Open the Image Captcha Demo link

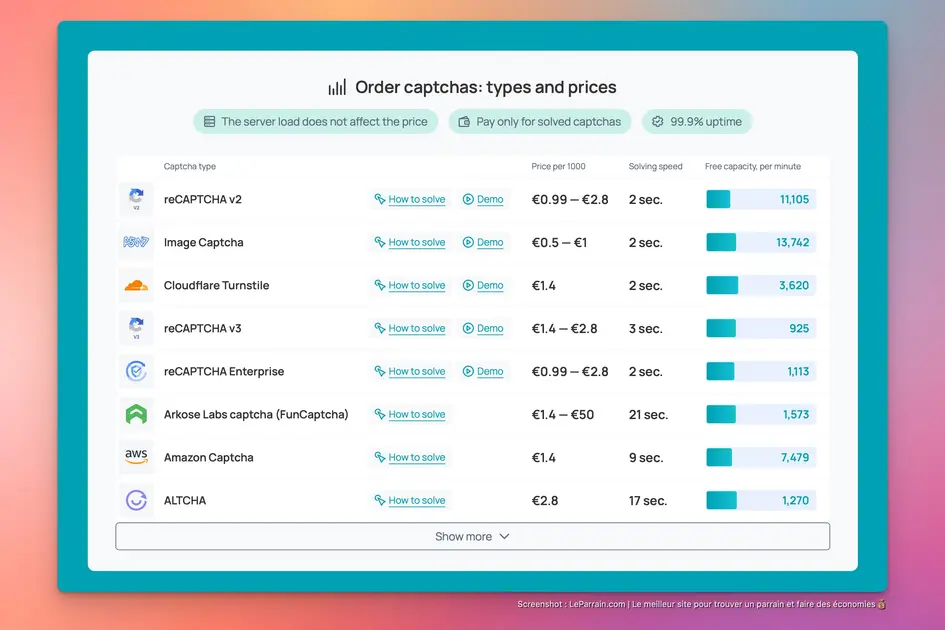point(490,242)
